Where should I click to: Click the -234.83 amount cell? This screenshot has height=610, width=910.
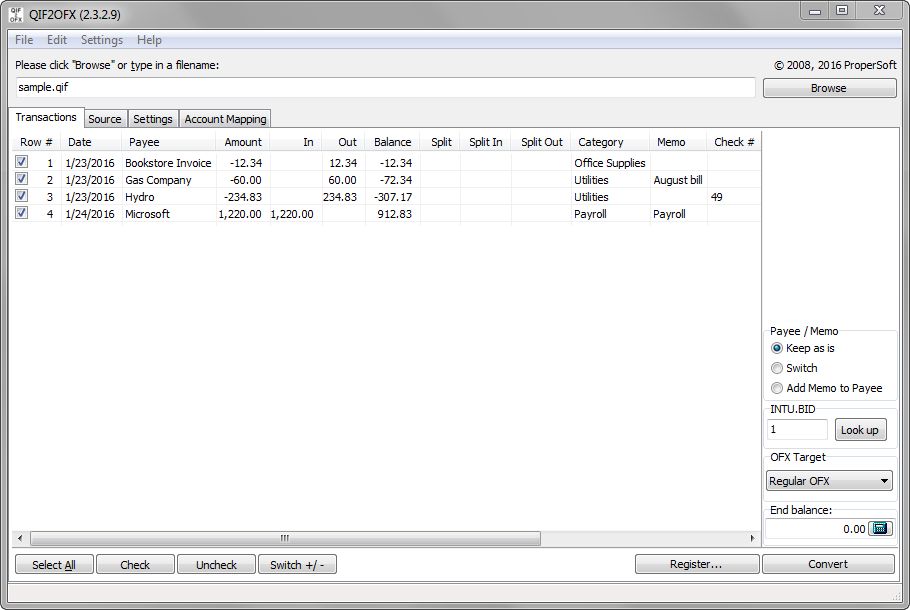tap(243, 197)
